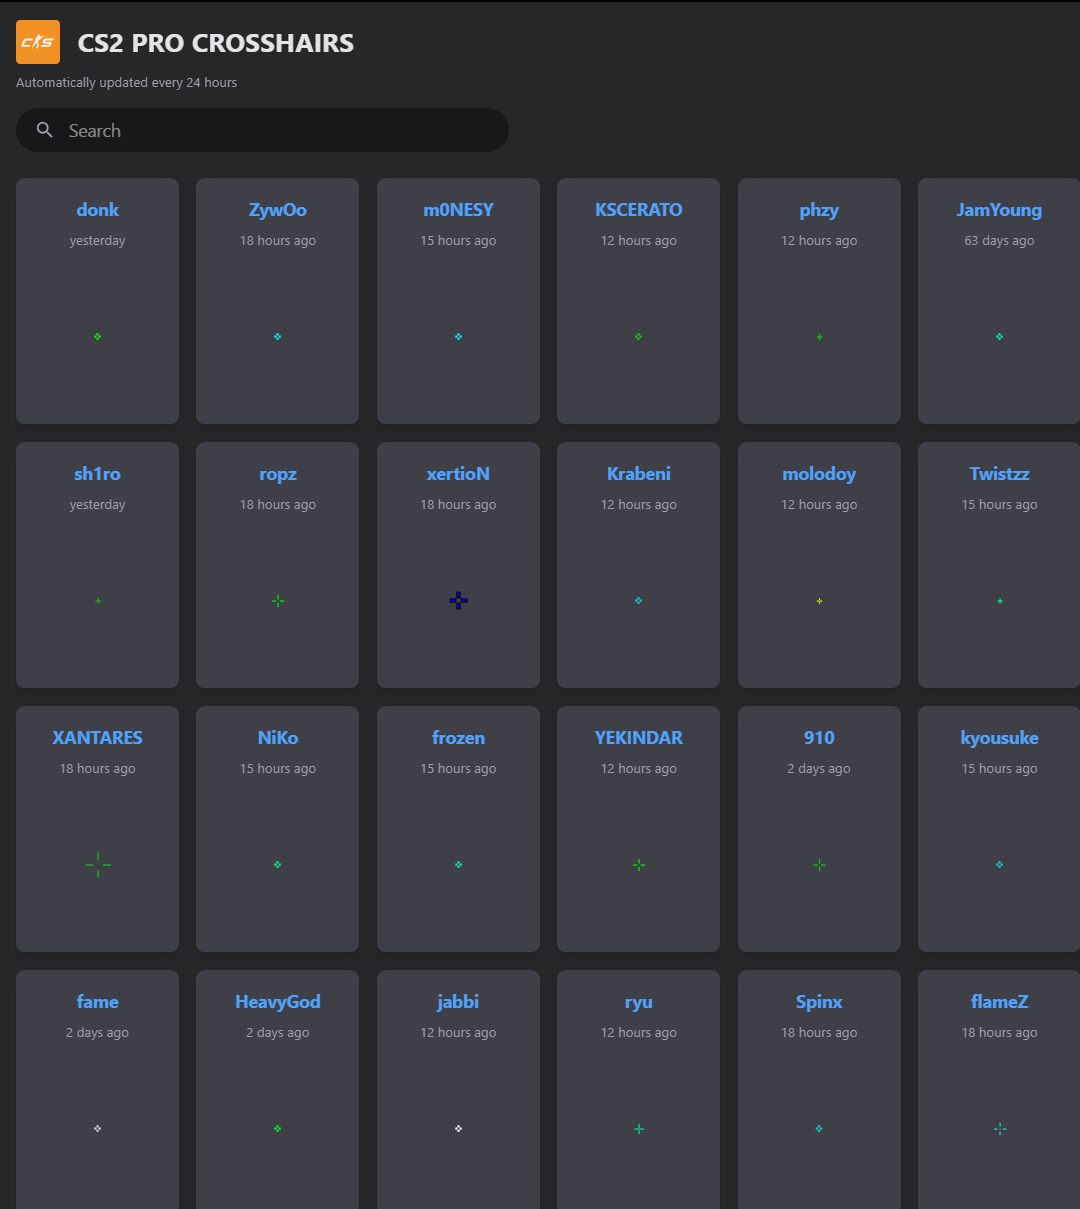Click KSCERATO's crosshair preview
The image size is (1080, 1209).
click(639, 337)
